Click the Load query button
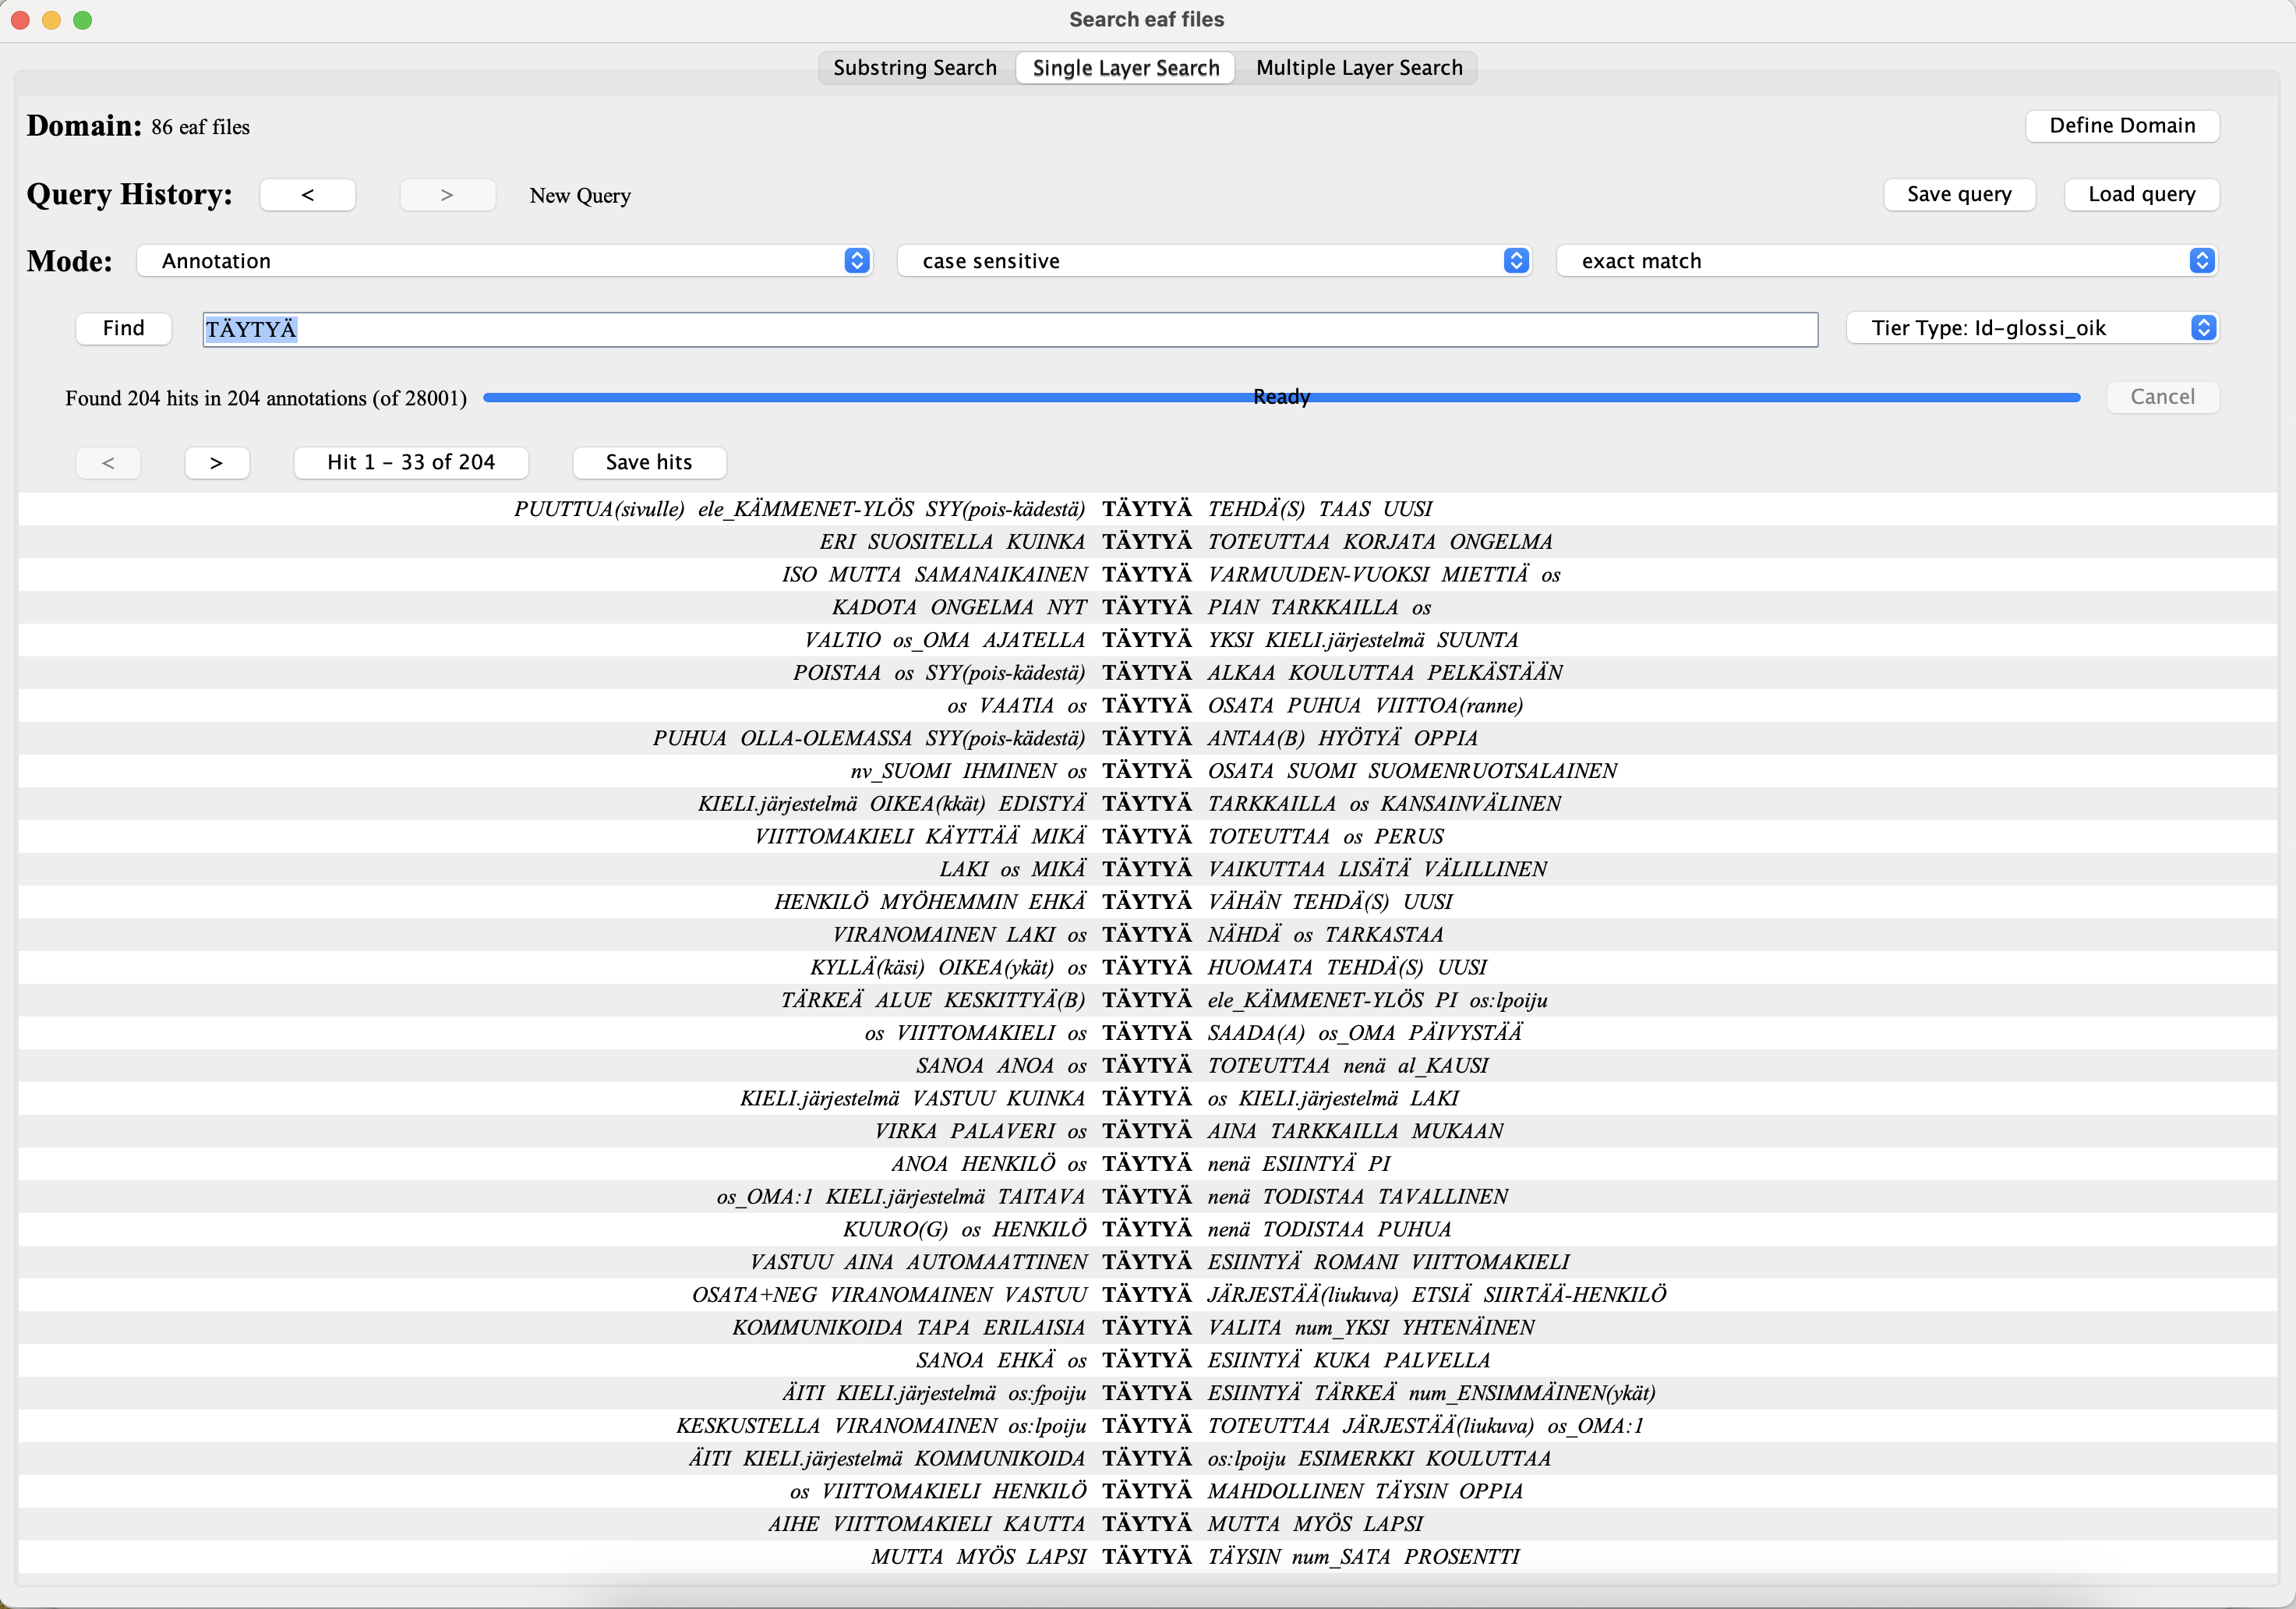2296x1609 pixels. pos(2141,195)
